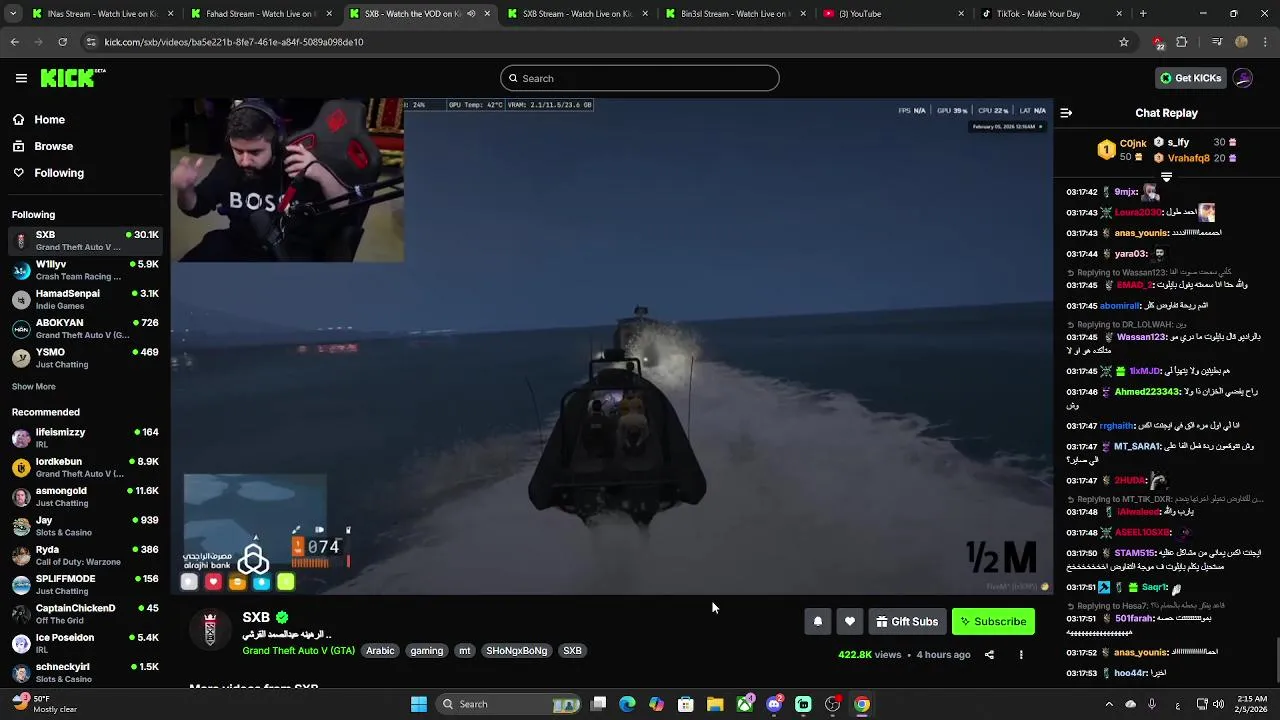Go back to the previous page
1280x720 pixels.
(x=14, y=42)
